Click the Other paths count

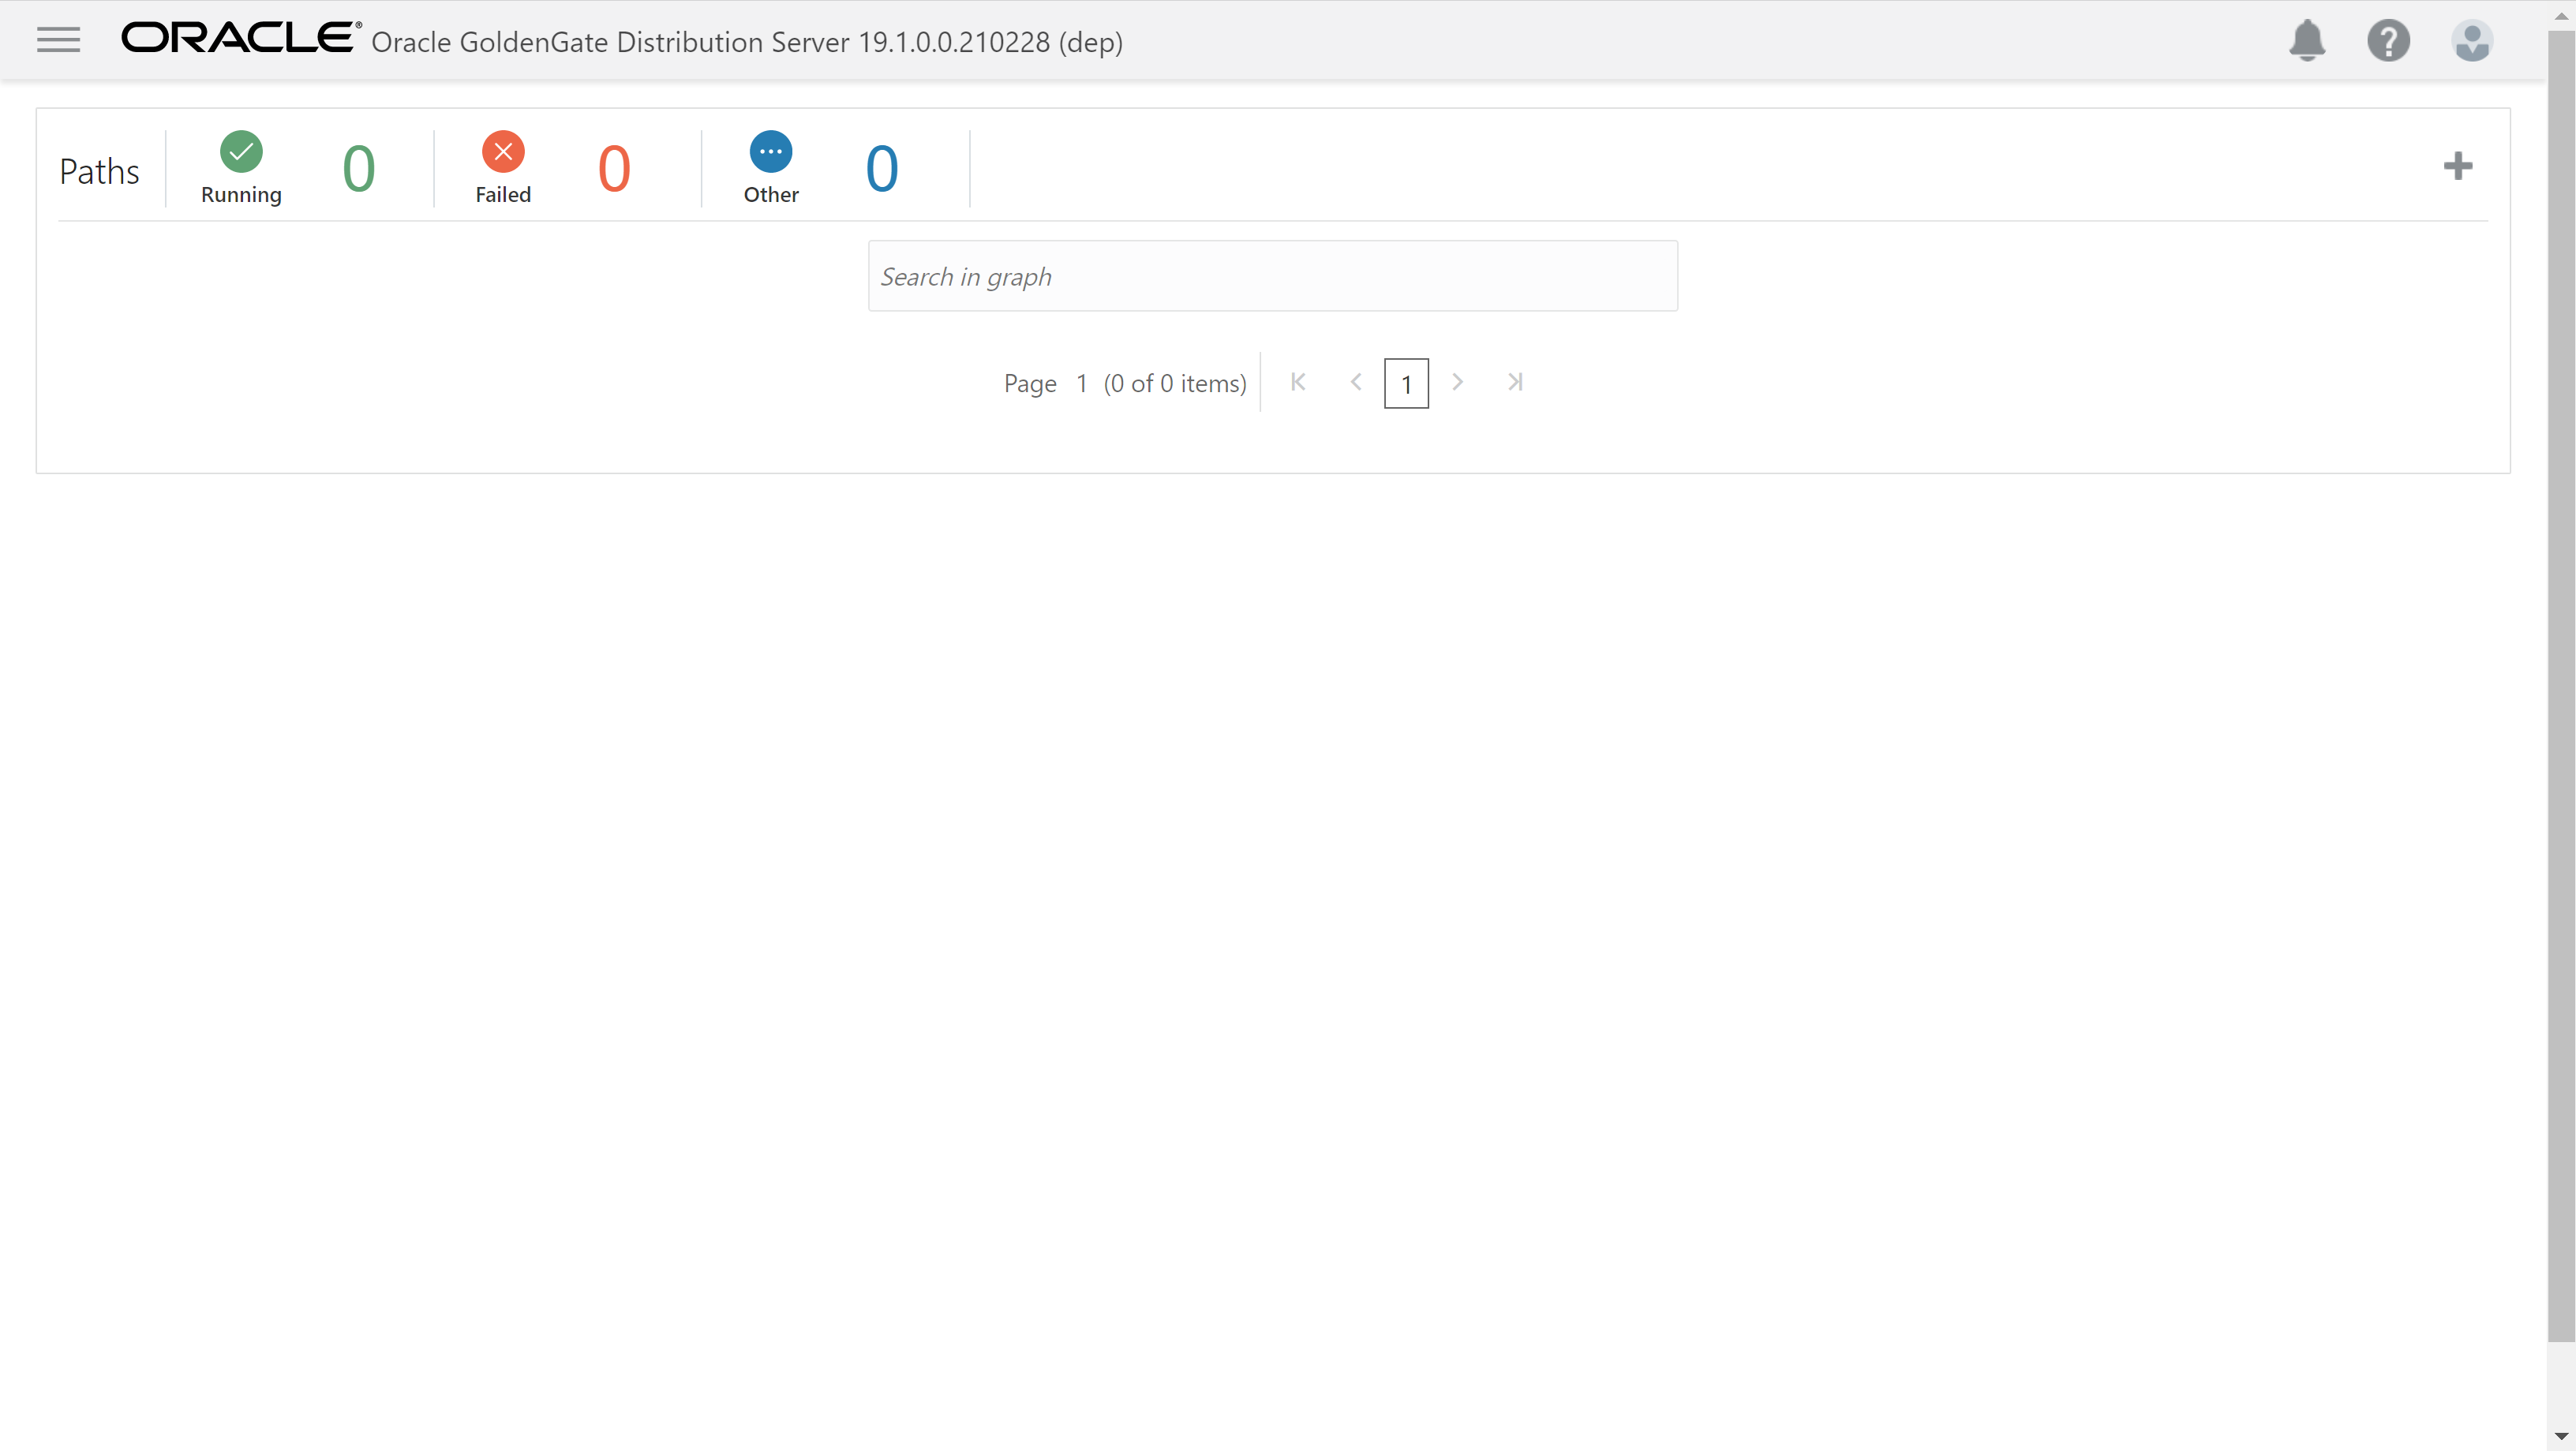click(881, 168)
